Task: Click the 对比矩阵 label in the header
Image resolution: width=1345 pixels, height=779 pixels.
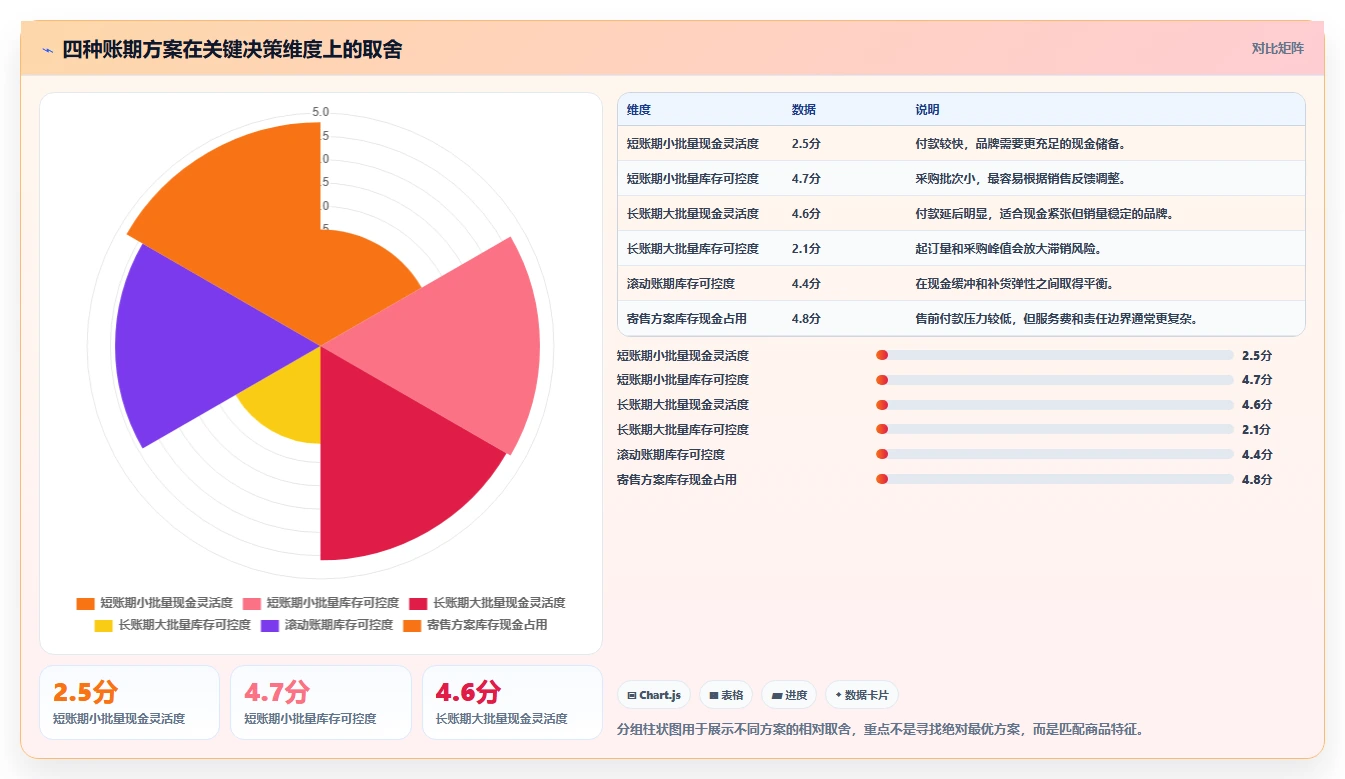Action: click(1277, 48)
